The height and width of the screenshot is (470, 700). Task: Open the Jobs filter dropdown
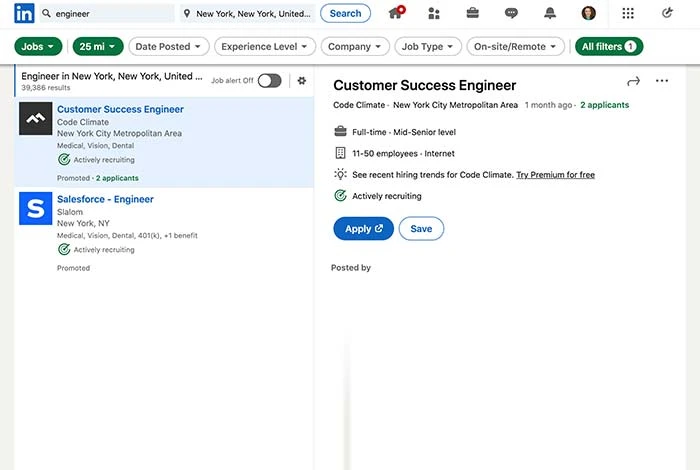(38, 46)
